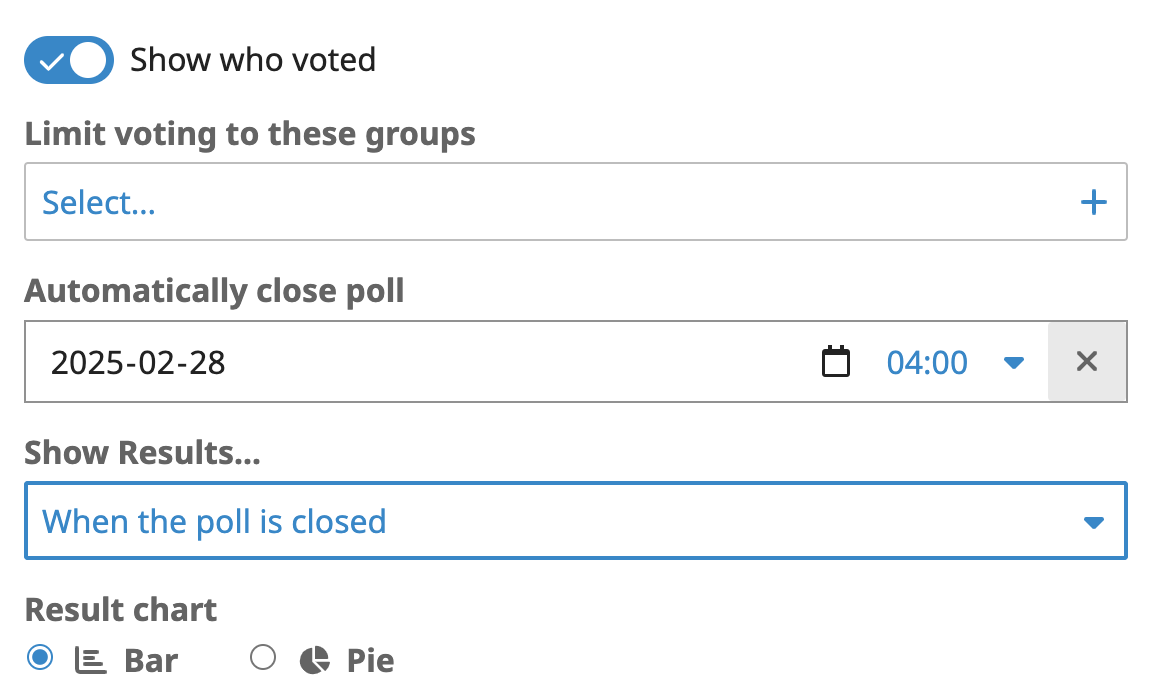Open the Limit voting groups Select field
The height and width of the screenshot is (700, 1152).
point(560,203)
